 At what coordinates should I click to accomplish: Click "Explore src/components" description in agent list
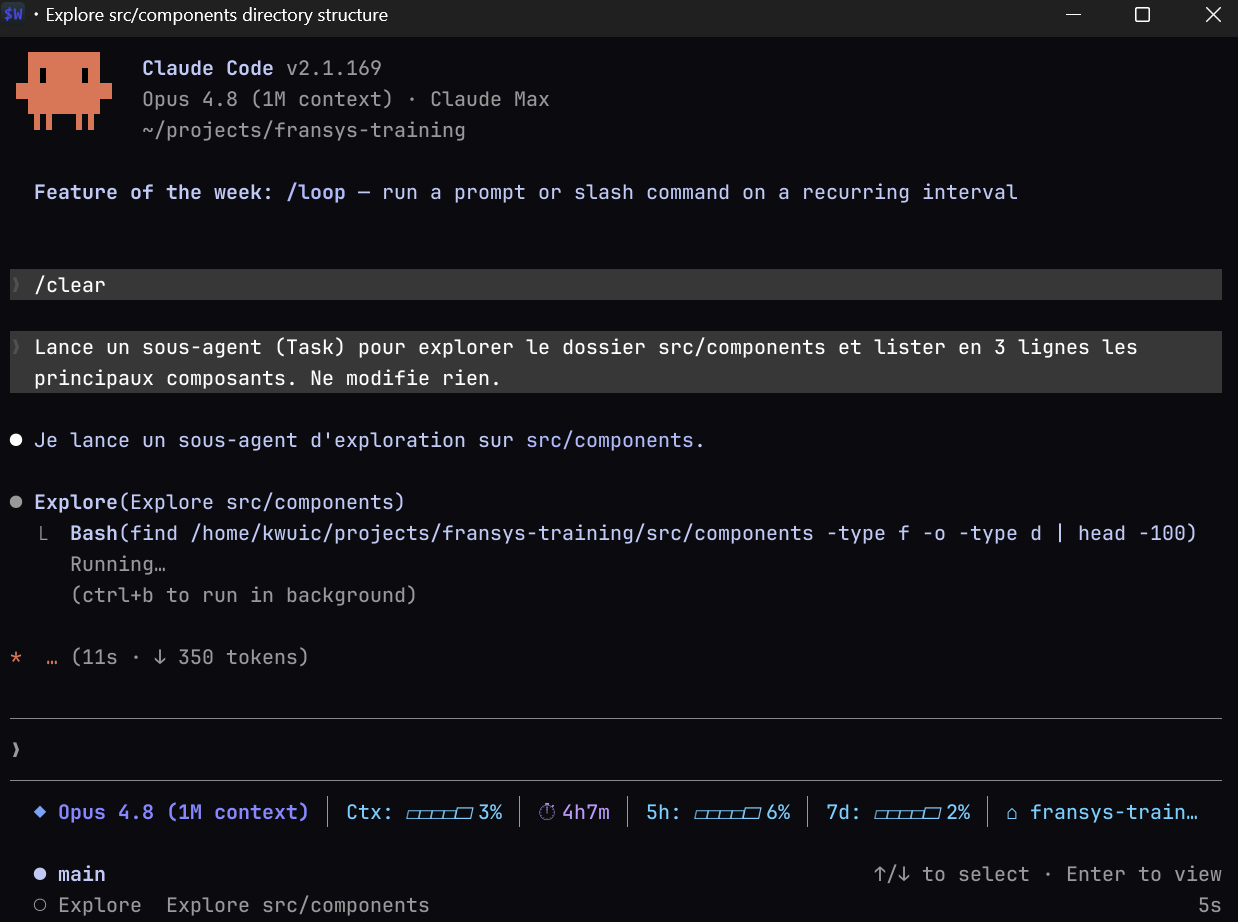[x=298, y=905]
